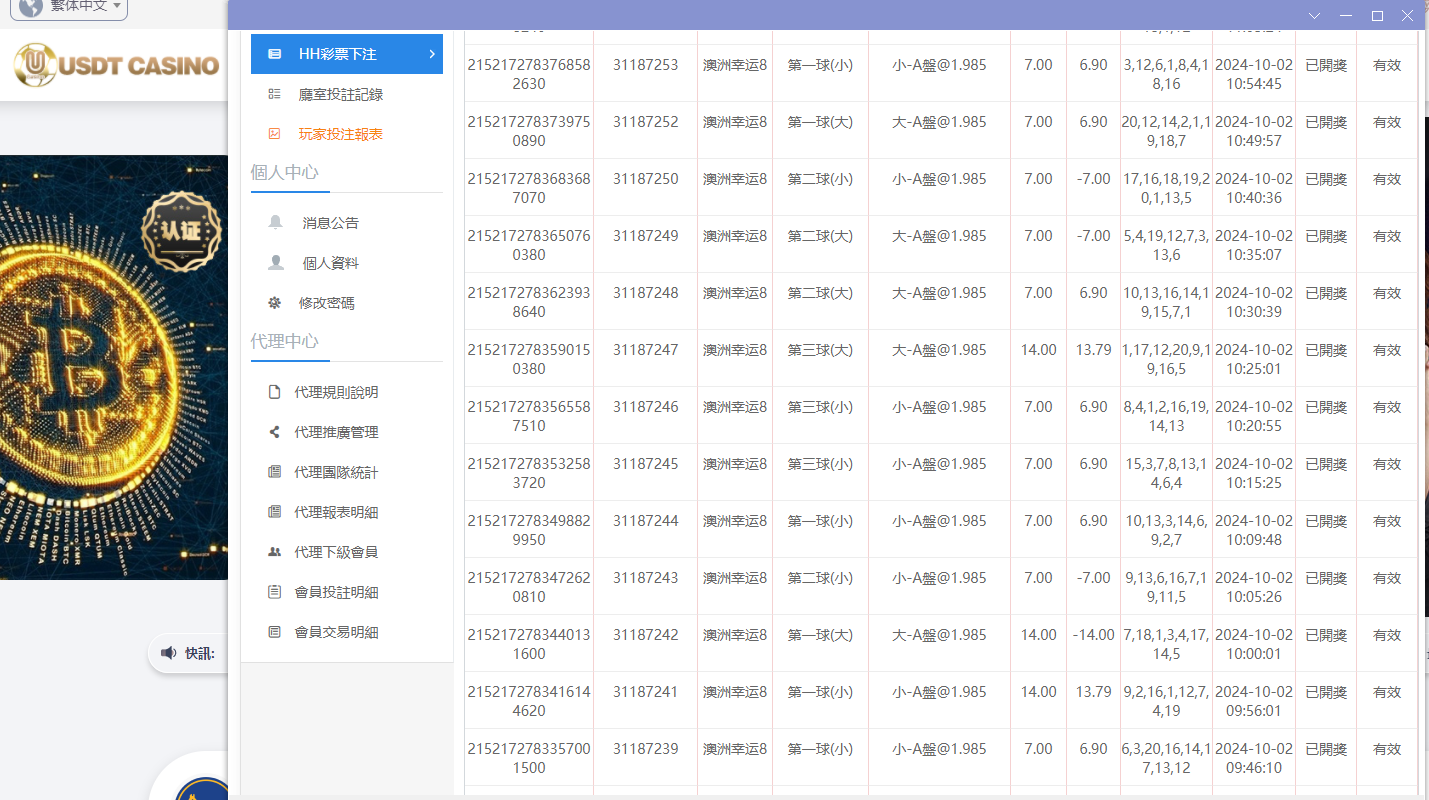Open the 繁体中文 language dropdown
Viewport: 1429px width, 800px height.
click(x=68, y=5)
